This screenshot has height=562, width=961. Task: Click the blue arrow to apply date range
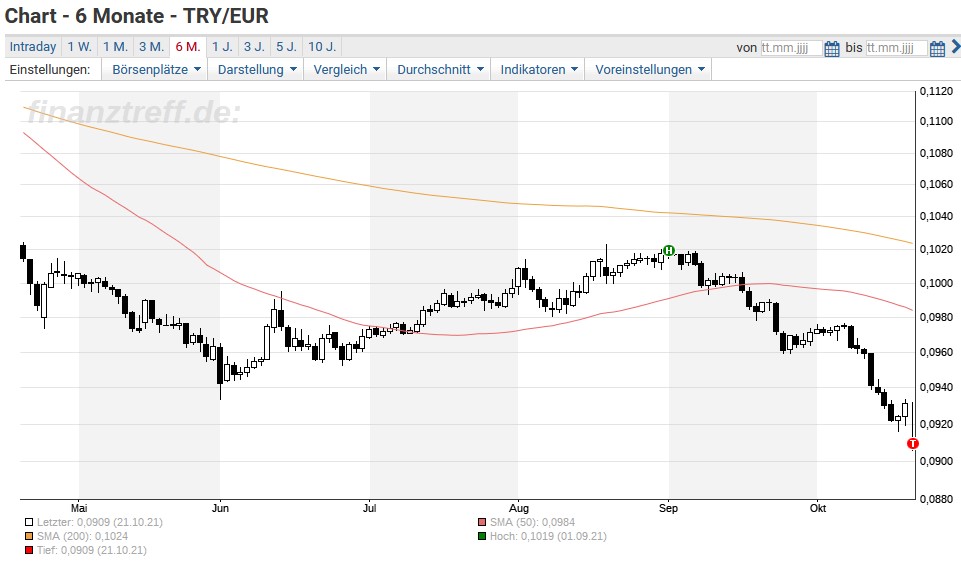[x=955, y=47]
